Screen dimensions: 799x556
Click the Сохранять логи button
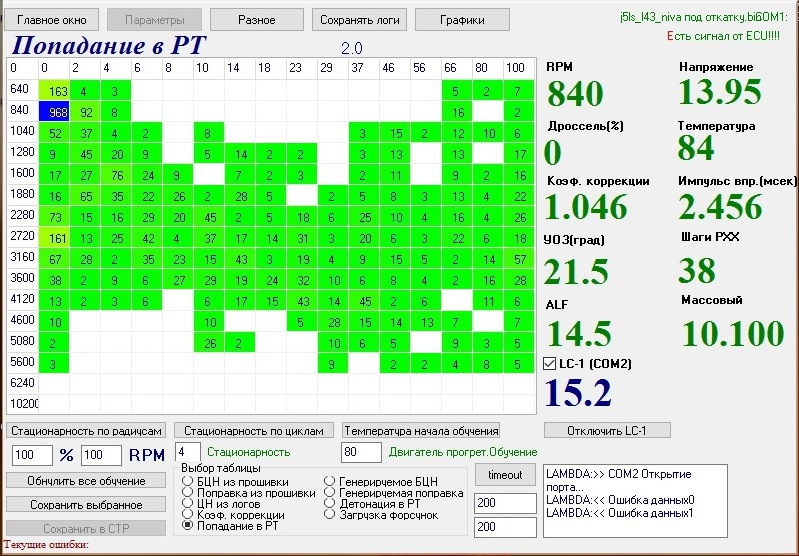coord(359,20)
